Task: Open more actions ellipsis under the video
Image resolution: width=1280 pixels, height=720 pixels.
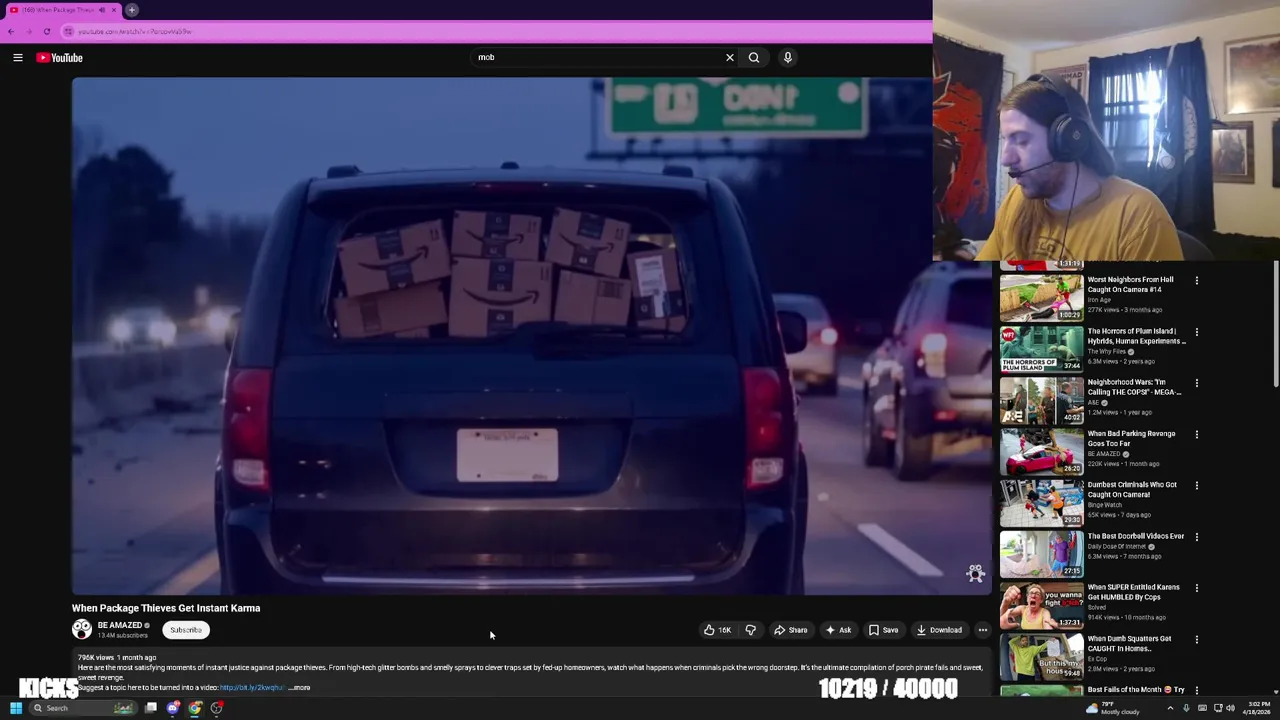Action: click(x=983, y=630)
